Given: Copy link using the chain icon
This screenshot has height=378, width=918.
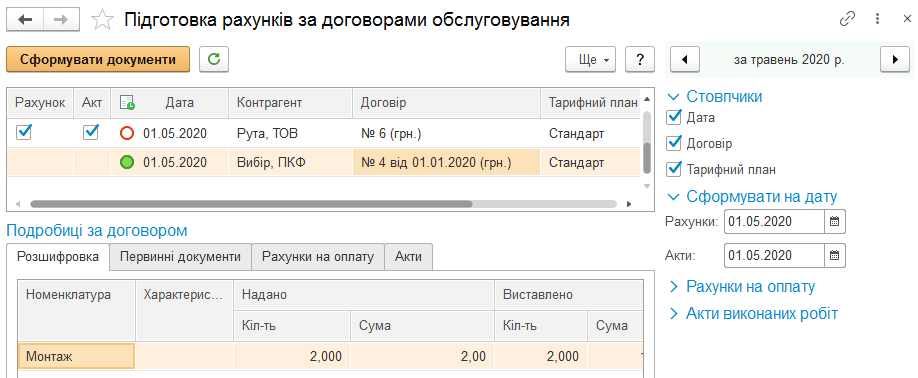Looking at the screenshot, I should pyautogui.click(x=847, y=19).
